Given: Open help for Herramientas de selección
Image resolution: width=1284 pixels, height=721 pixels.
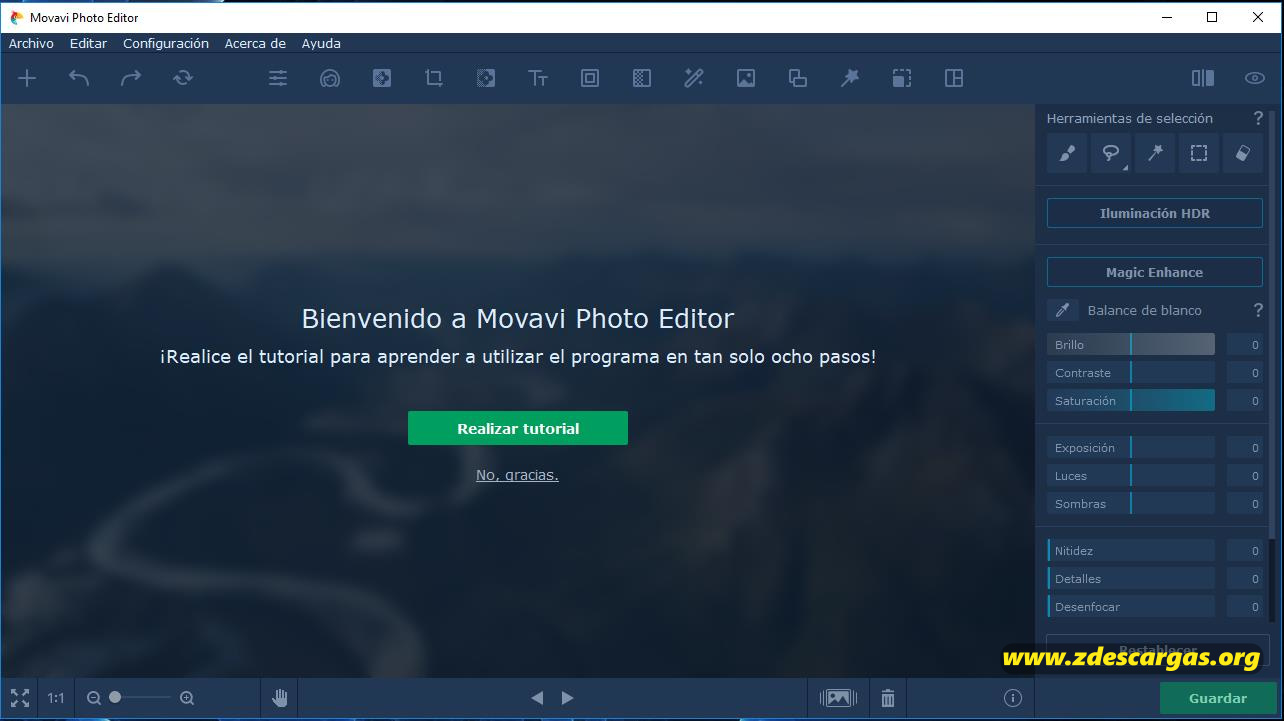Looking at the screenshot, I should [x=1258, y=118].
